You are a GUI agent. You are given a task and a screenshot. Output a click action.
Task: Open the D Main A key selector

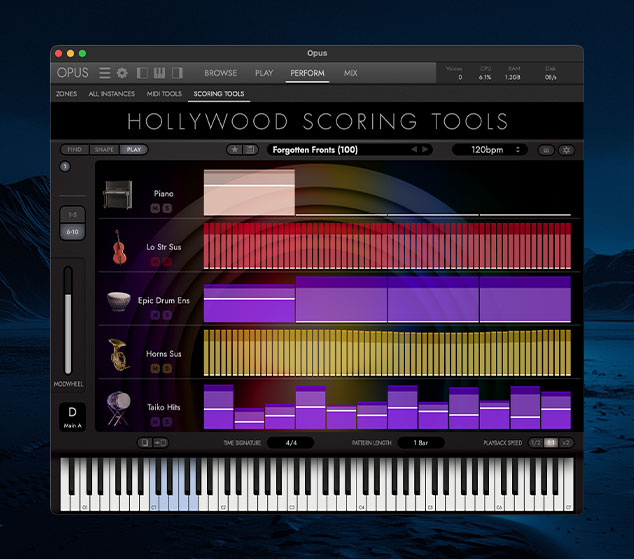pyautogui.click(x=72, y=417)
